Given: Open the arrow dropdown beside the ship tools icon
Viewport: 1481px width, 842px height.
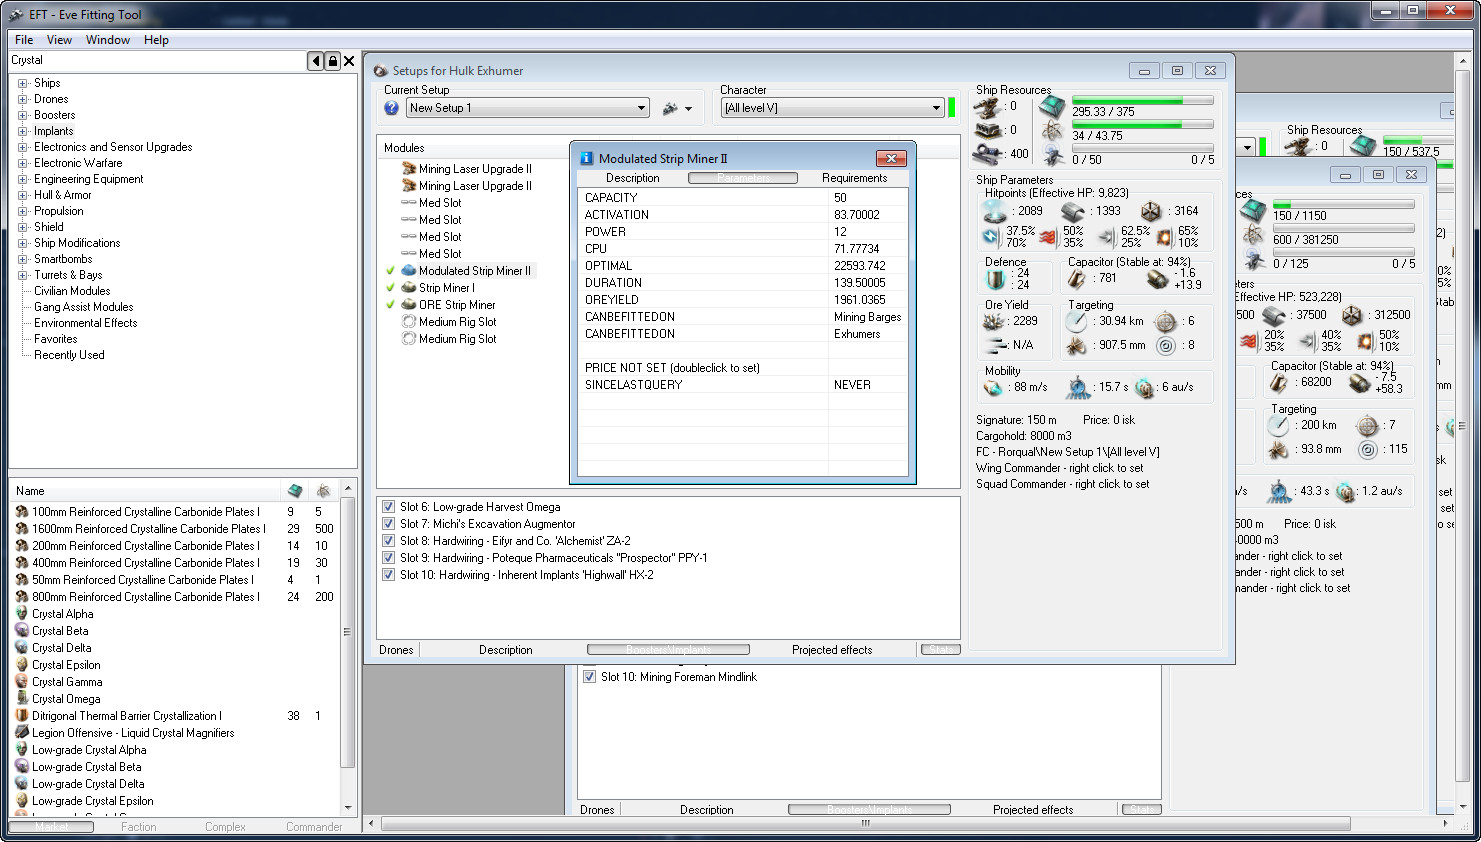Looking at the screenshot, I should [x=688, y=108].
